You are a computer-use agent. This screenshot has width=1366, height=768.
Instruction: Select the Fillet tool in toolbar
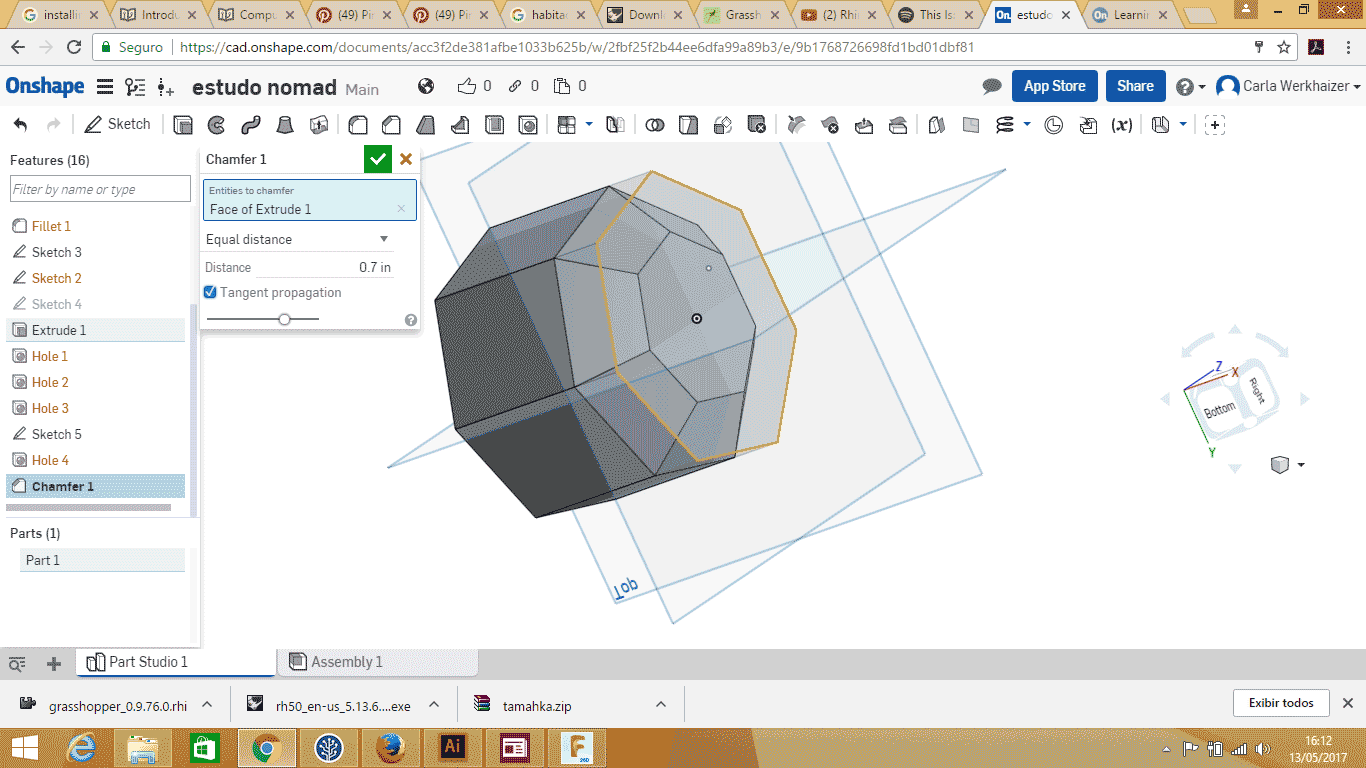pyautogui.click(x=358, y=125)
